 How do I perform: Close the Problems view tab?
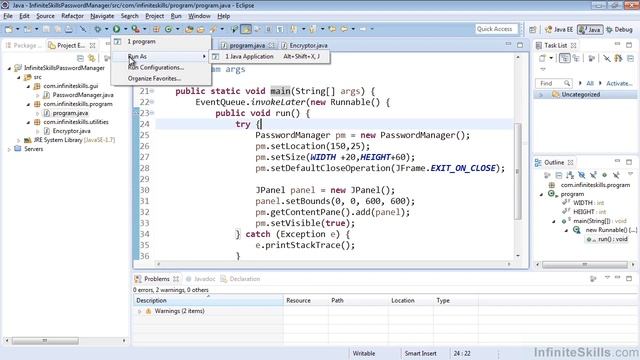[x=176, y=279]
